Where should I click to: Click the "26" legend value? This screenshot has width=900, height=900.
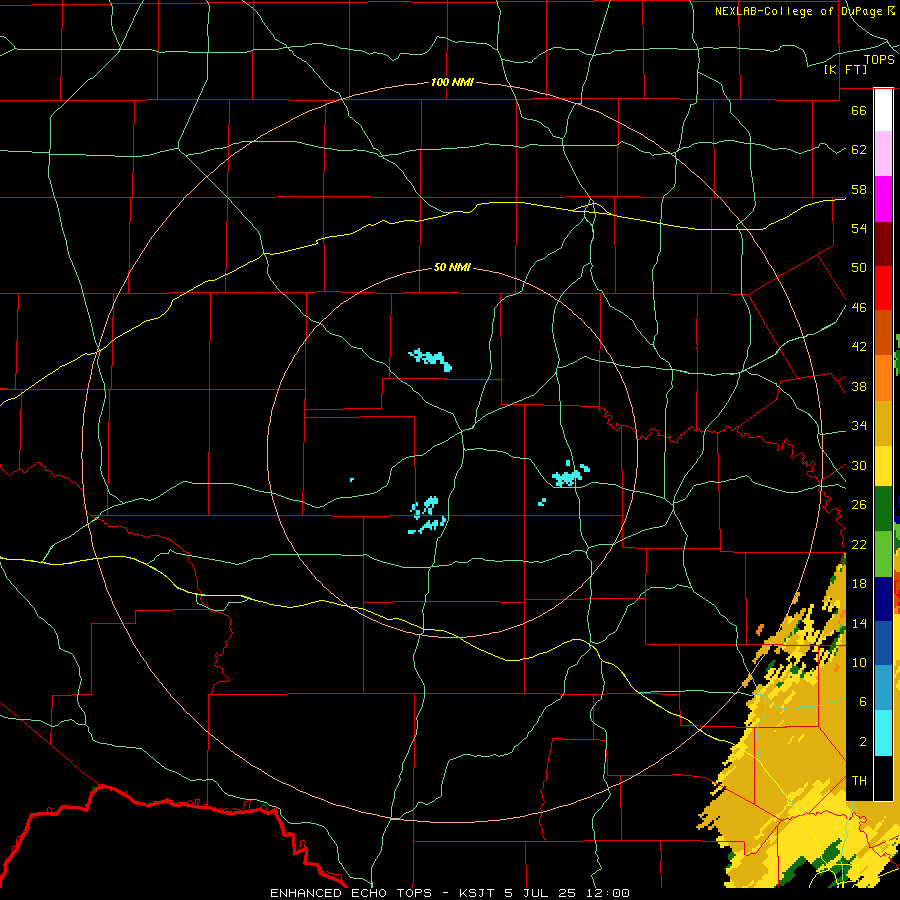coord(859,505)
